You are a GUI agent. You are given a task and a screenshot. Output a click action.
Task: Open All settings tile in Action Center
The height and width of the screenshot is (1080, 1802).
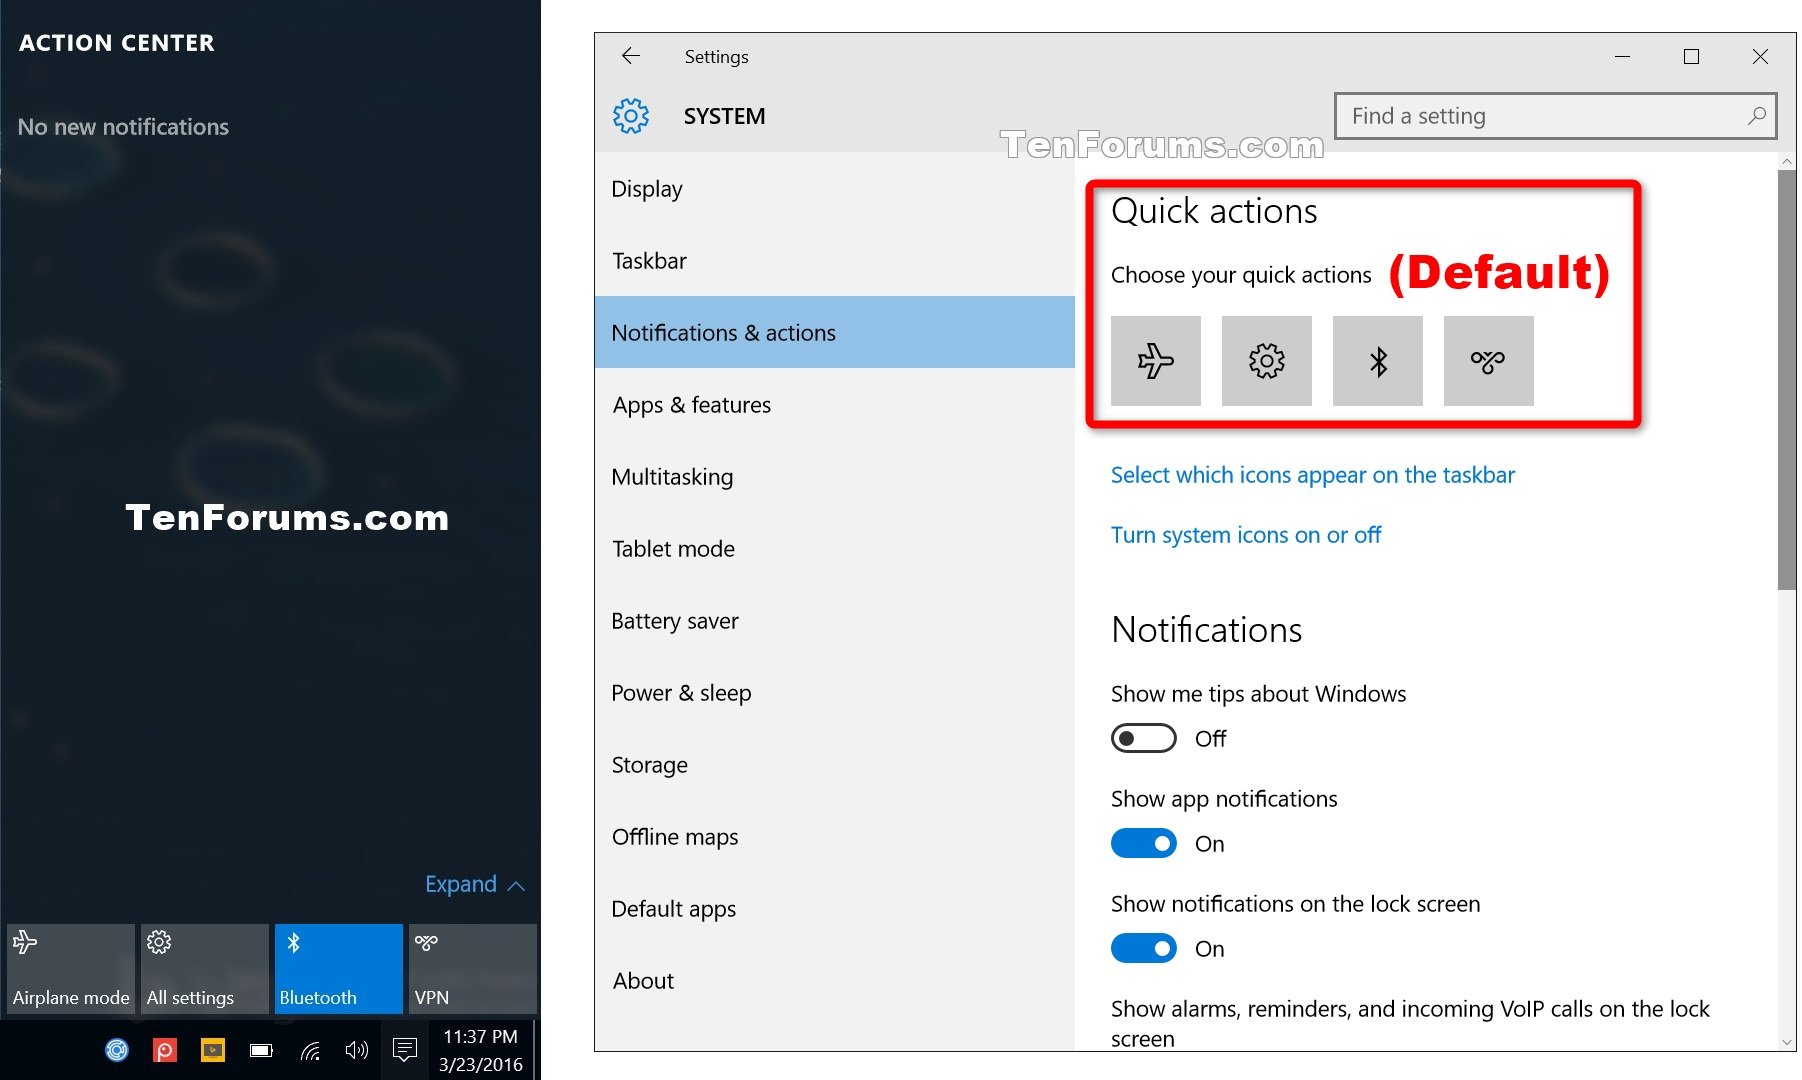(205, 968)
